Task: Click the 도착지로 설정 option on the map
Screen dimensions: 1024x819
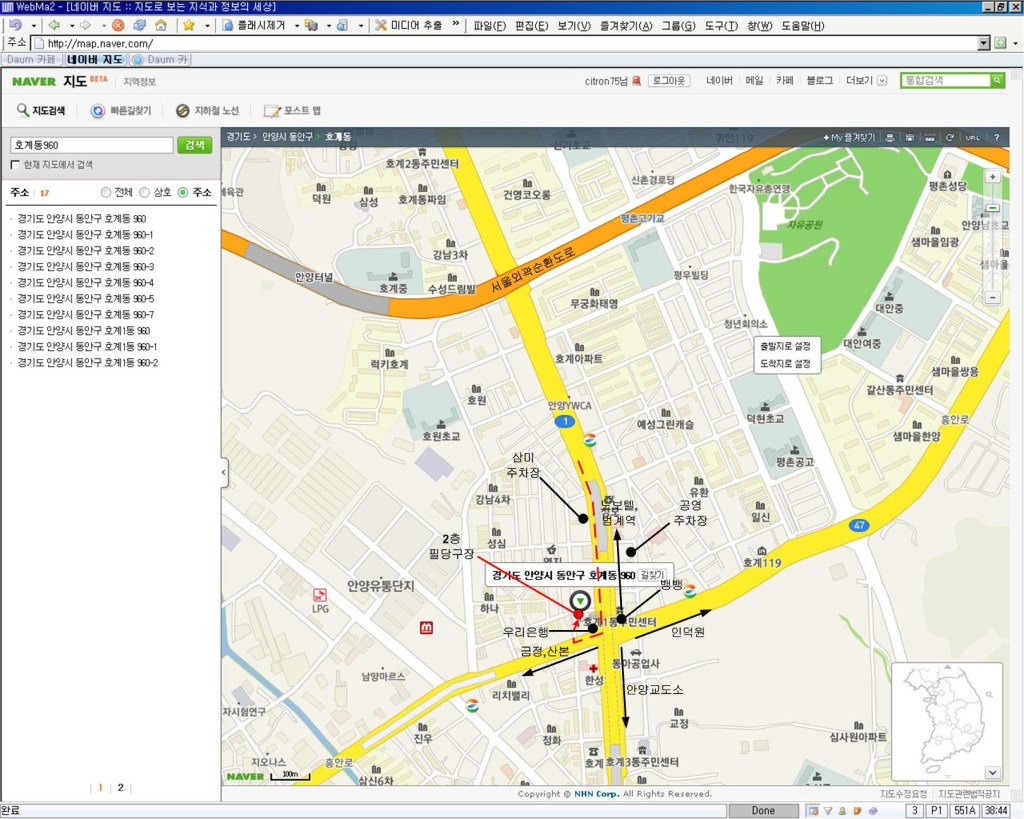Action: (785, 363)
